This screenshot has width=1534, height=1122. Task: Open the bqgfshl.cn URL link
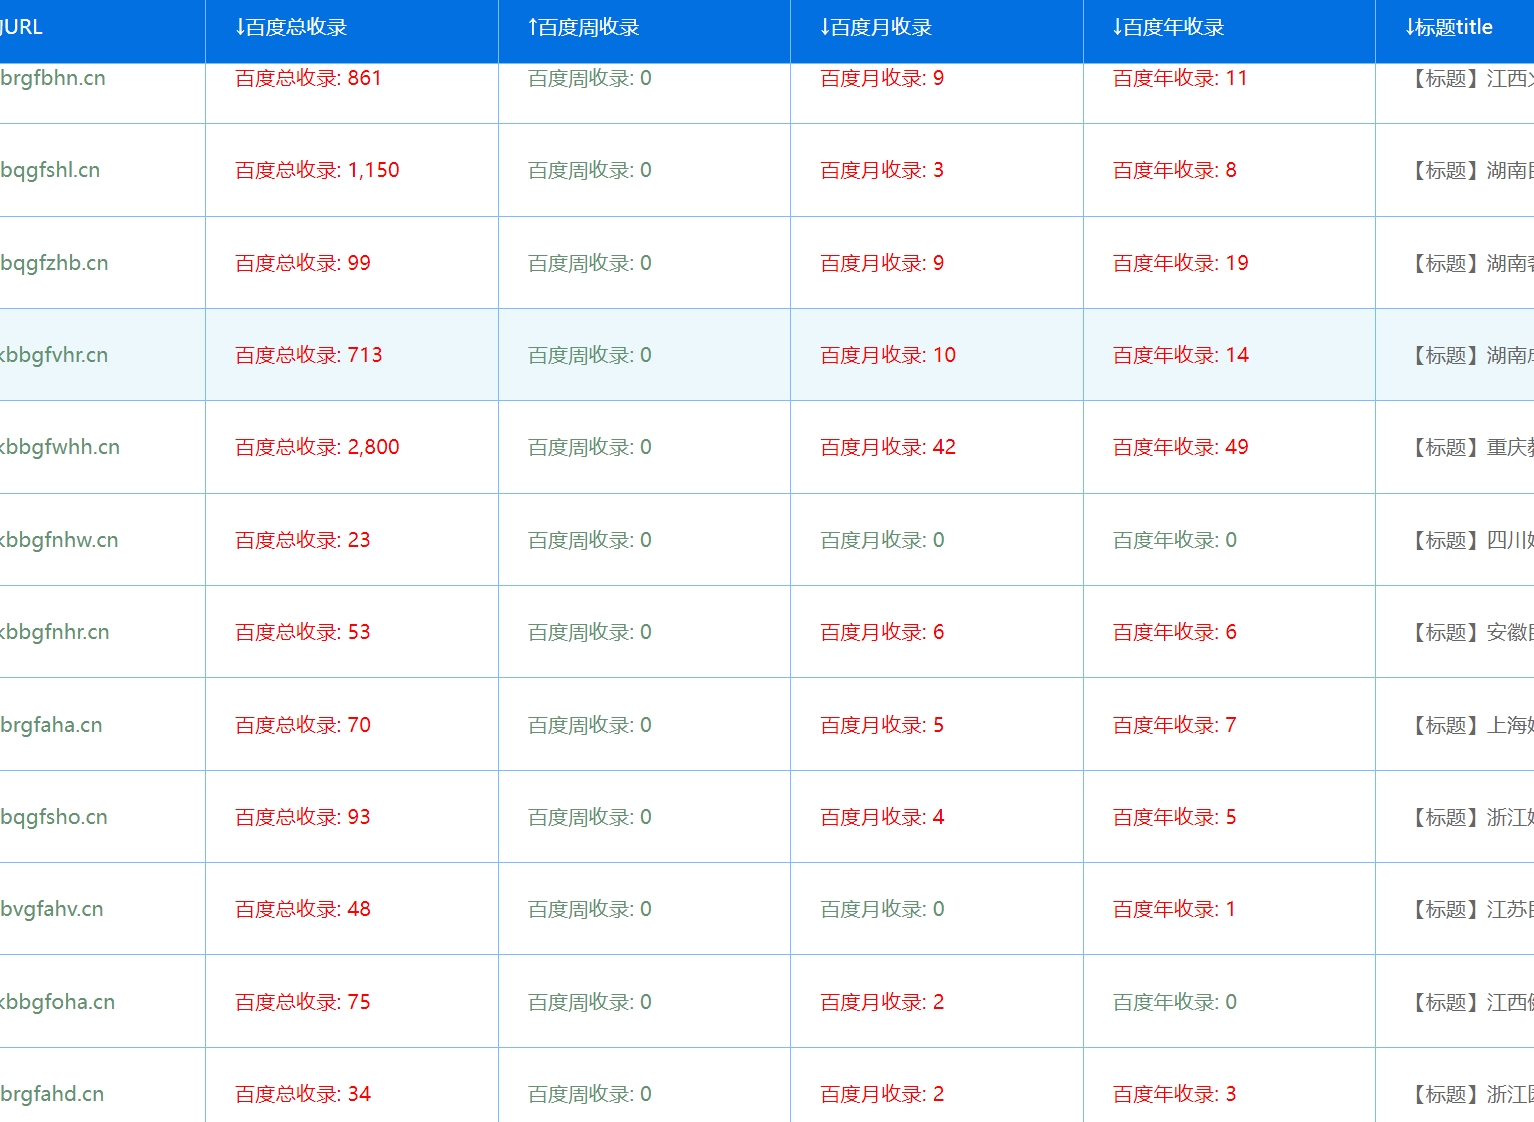pyautogui.click(x=50, y=170)
